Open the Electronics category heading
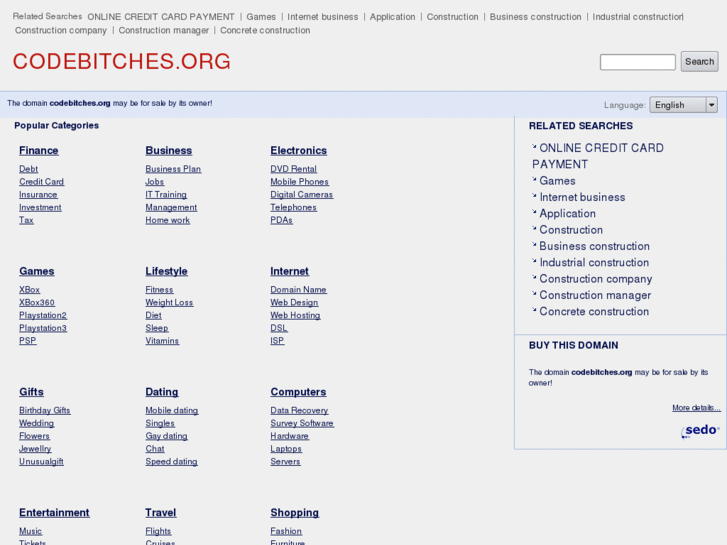Image resolution: width=727 pixels, height=545 pixels. pos(299,151)
